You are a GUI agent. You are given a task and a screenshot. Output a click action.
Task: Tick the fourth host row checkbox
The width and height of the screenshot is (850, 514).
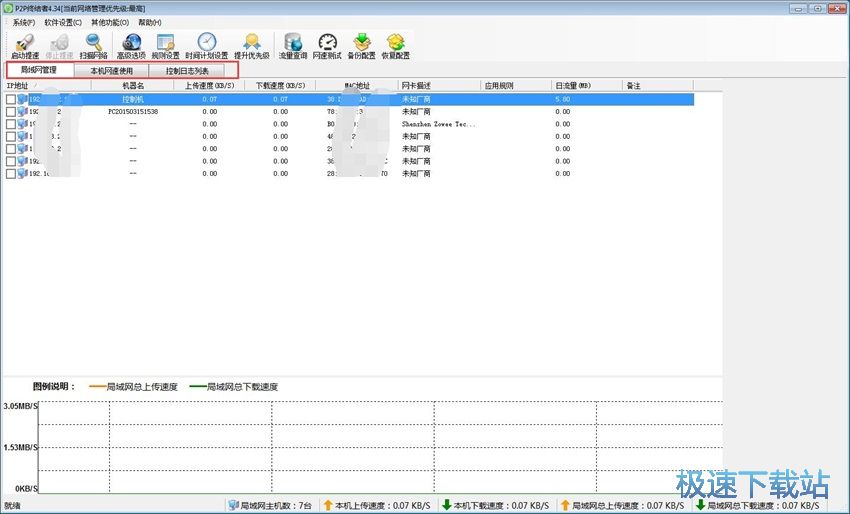click(11, 137)
